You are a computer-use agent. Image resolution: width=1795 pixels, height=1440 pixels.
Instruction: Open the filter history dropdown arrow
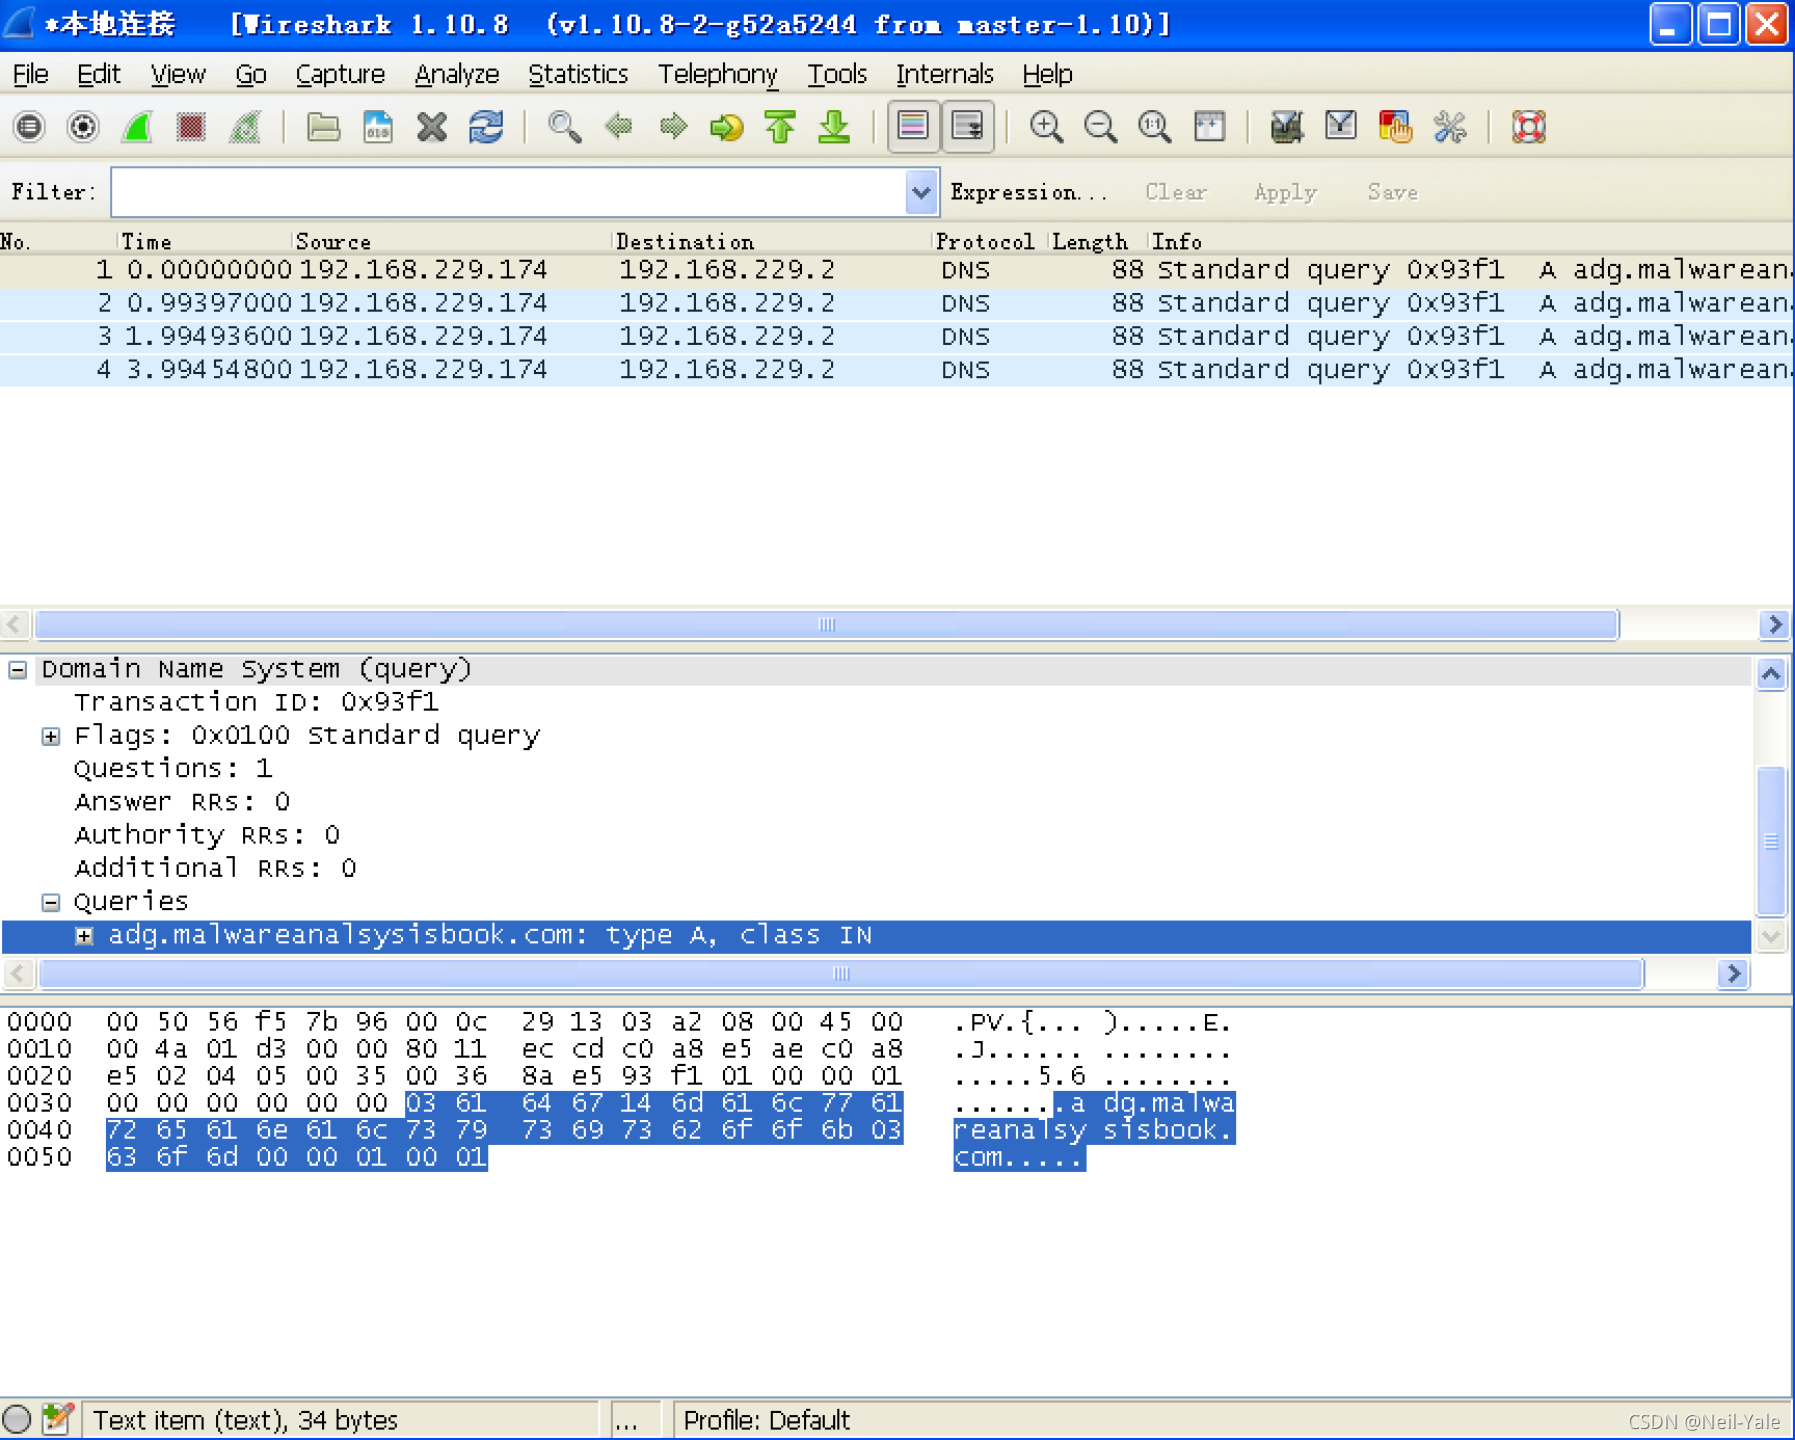point(921,192)
